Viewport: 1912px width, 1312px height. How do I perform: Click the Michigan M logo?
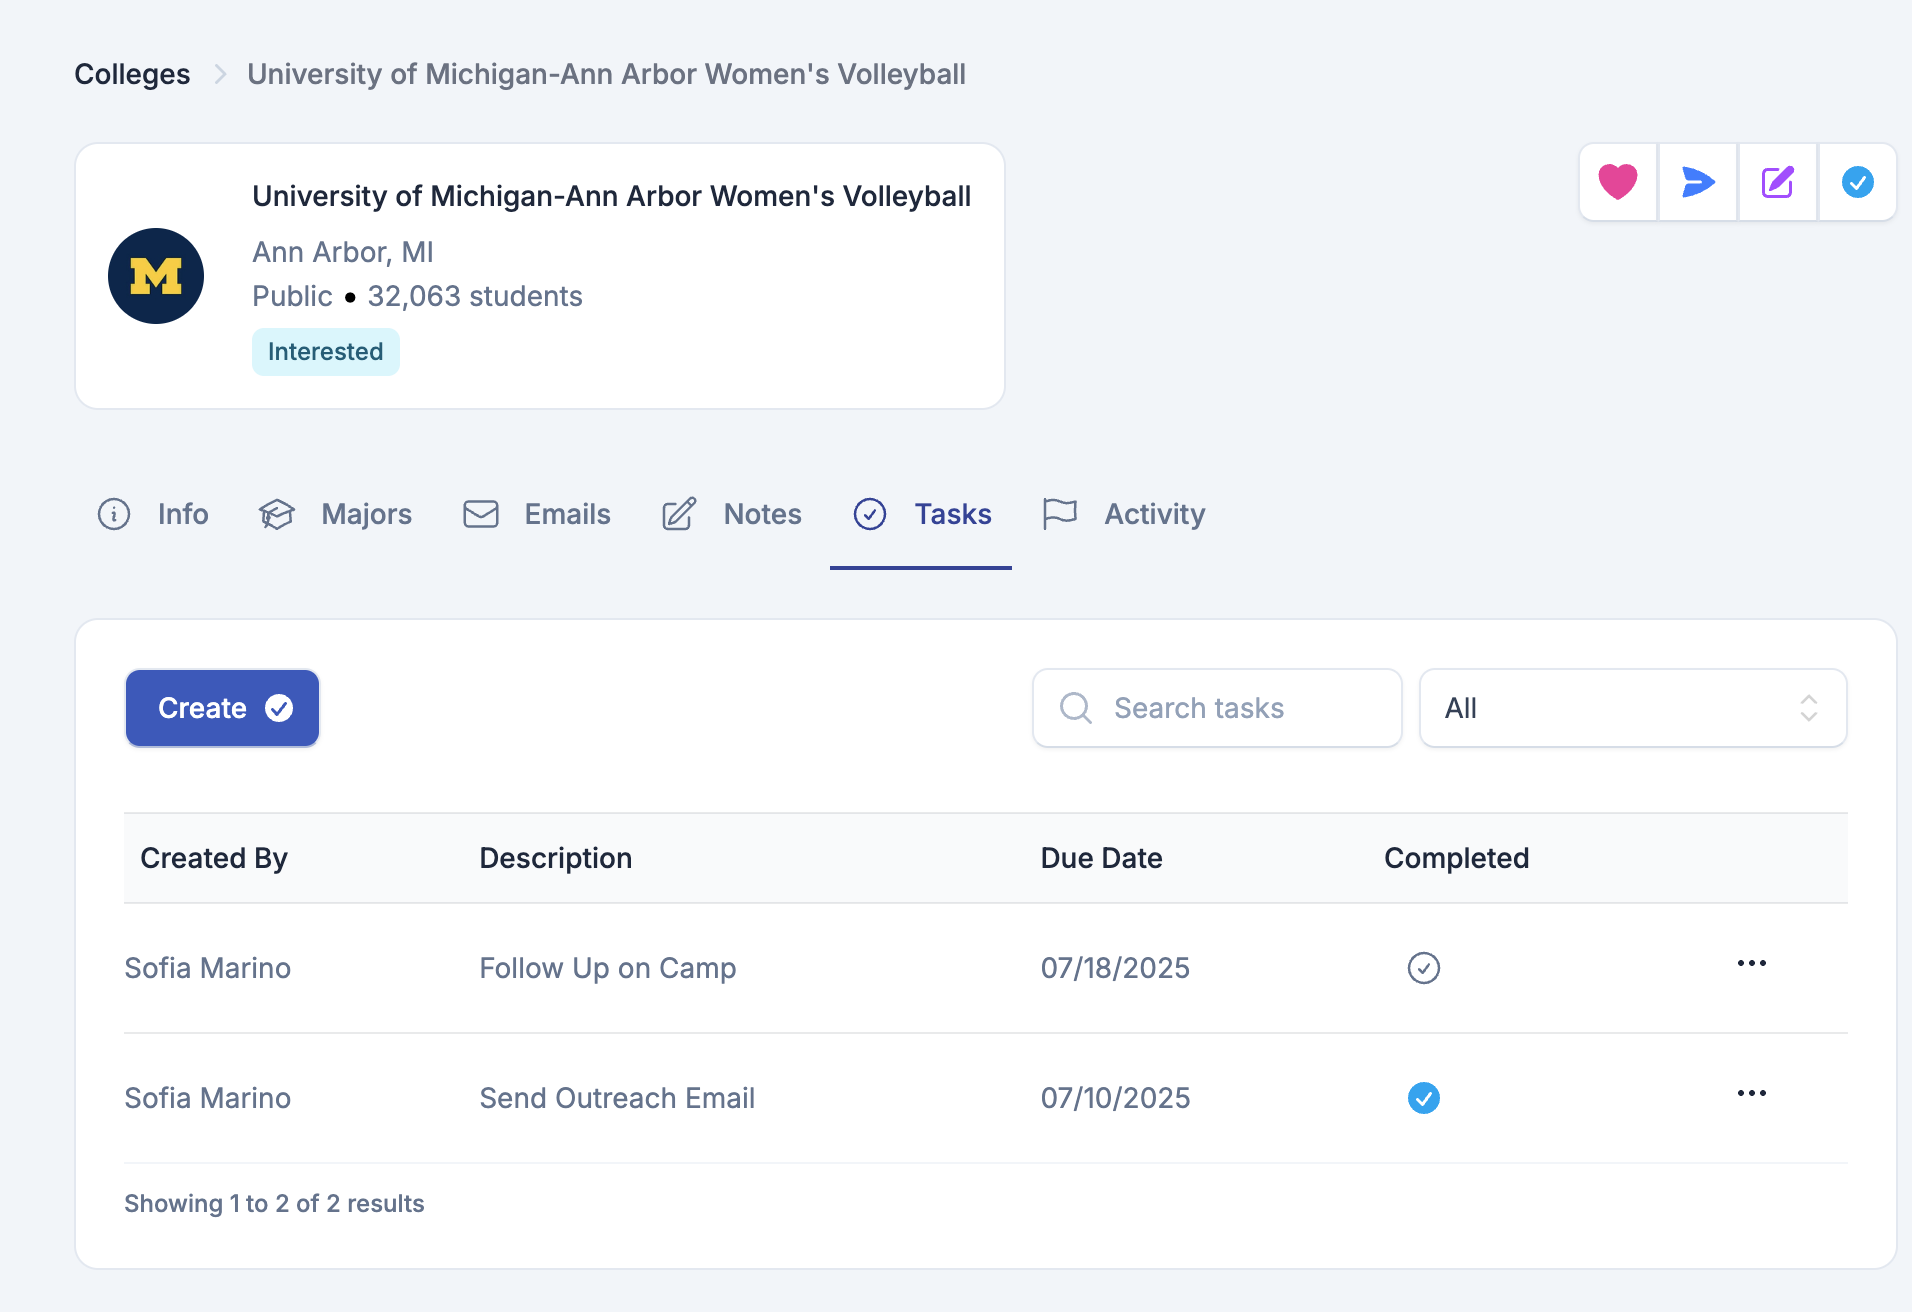pos(156,276)
